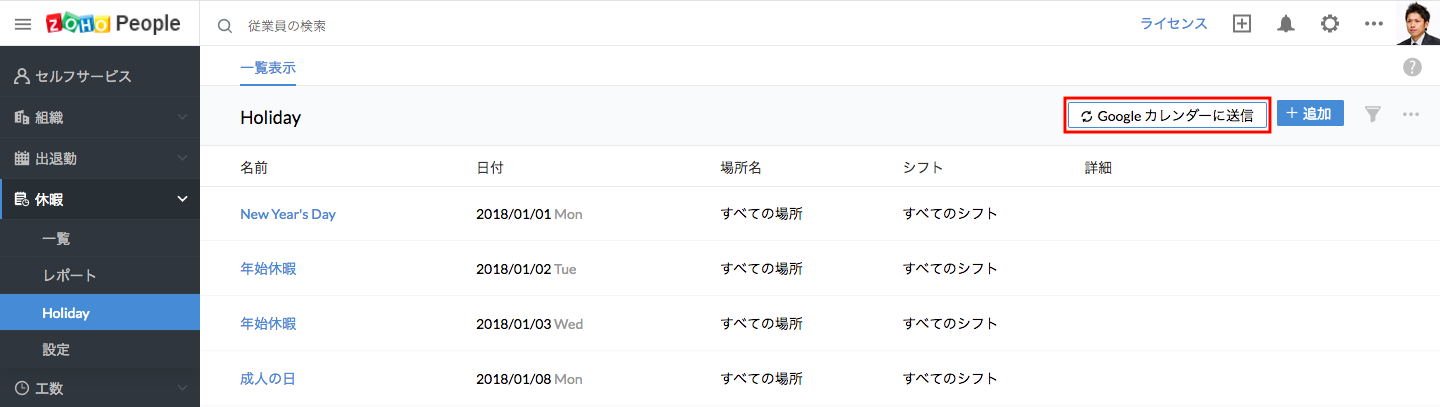1440x407 pixels.
Task: Open the Holiday list more options ellipsis
Action: pyautogui.click(x=1411, y=114)
